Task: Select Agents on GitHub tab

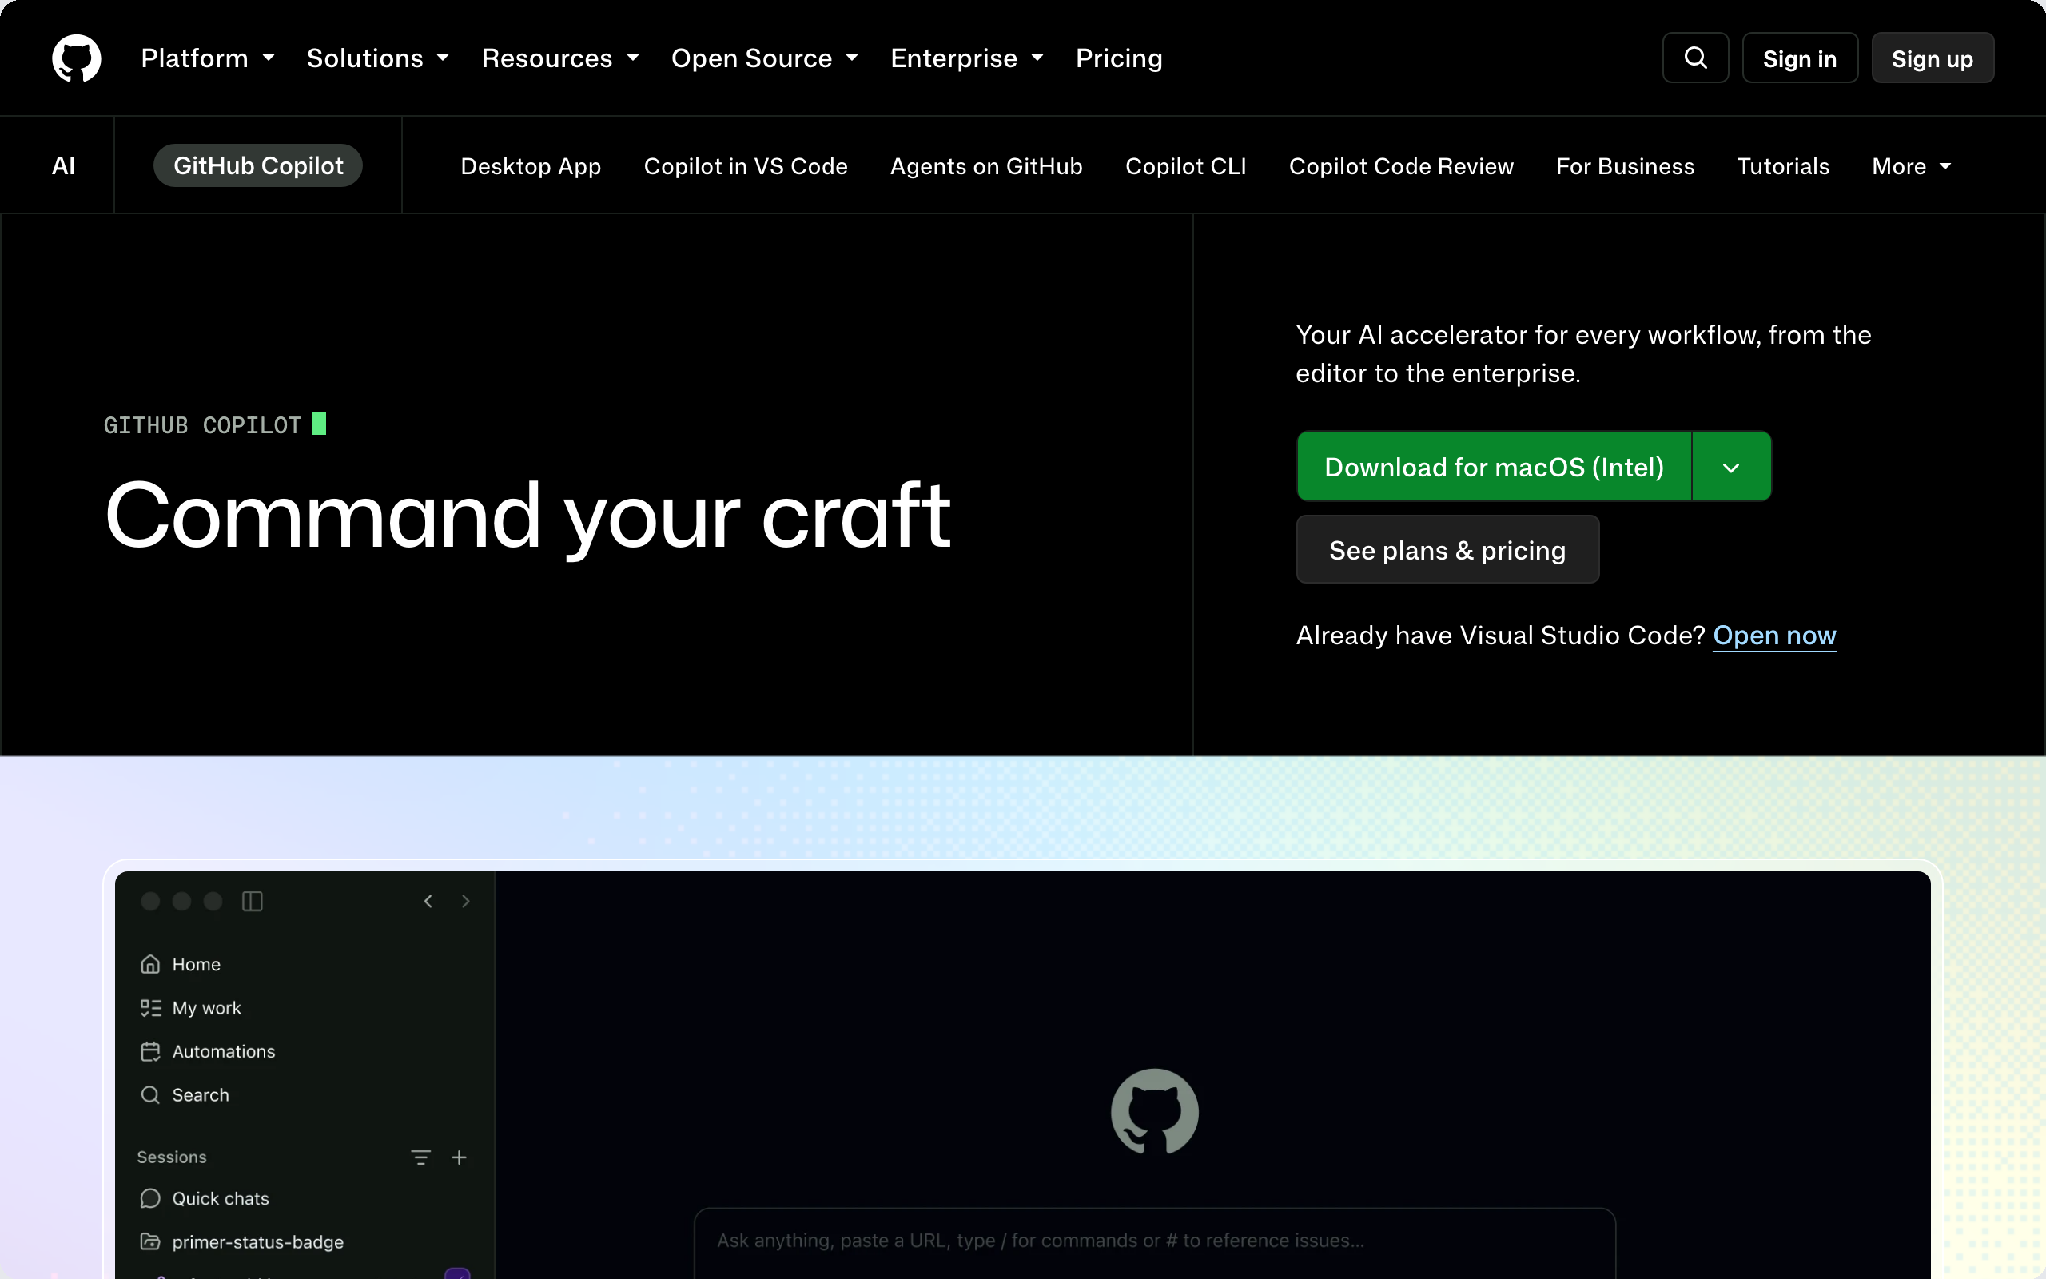Action: (x=986, y=166)
